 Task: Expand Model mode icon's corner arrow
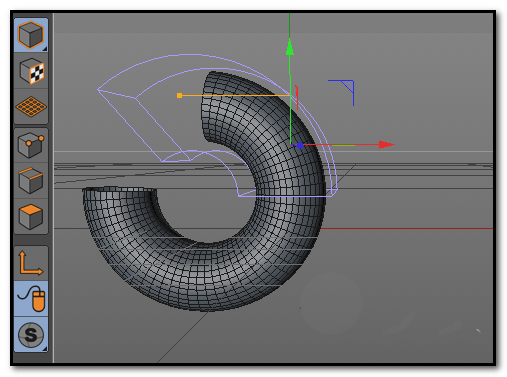pos(45,49)
